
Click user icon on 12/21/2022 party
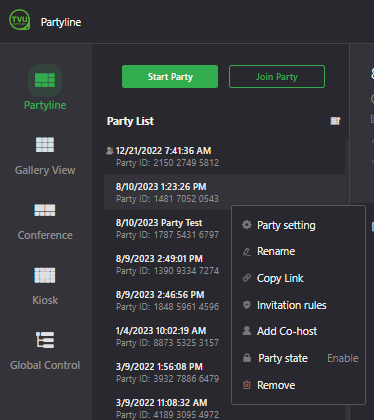[x=110, y=151]
